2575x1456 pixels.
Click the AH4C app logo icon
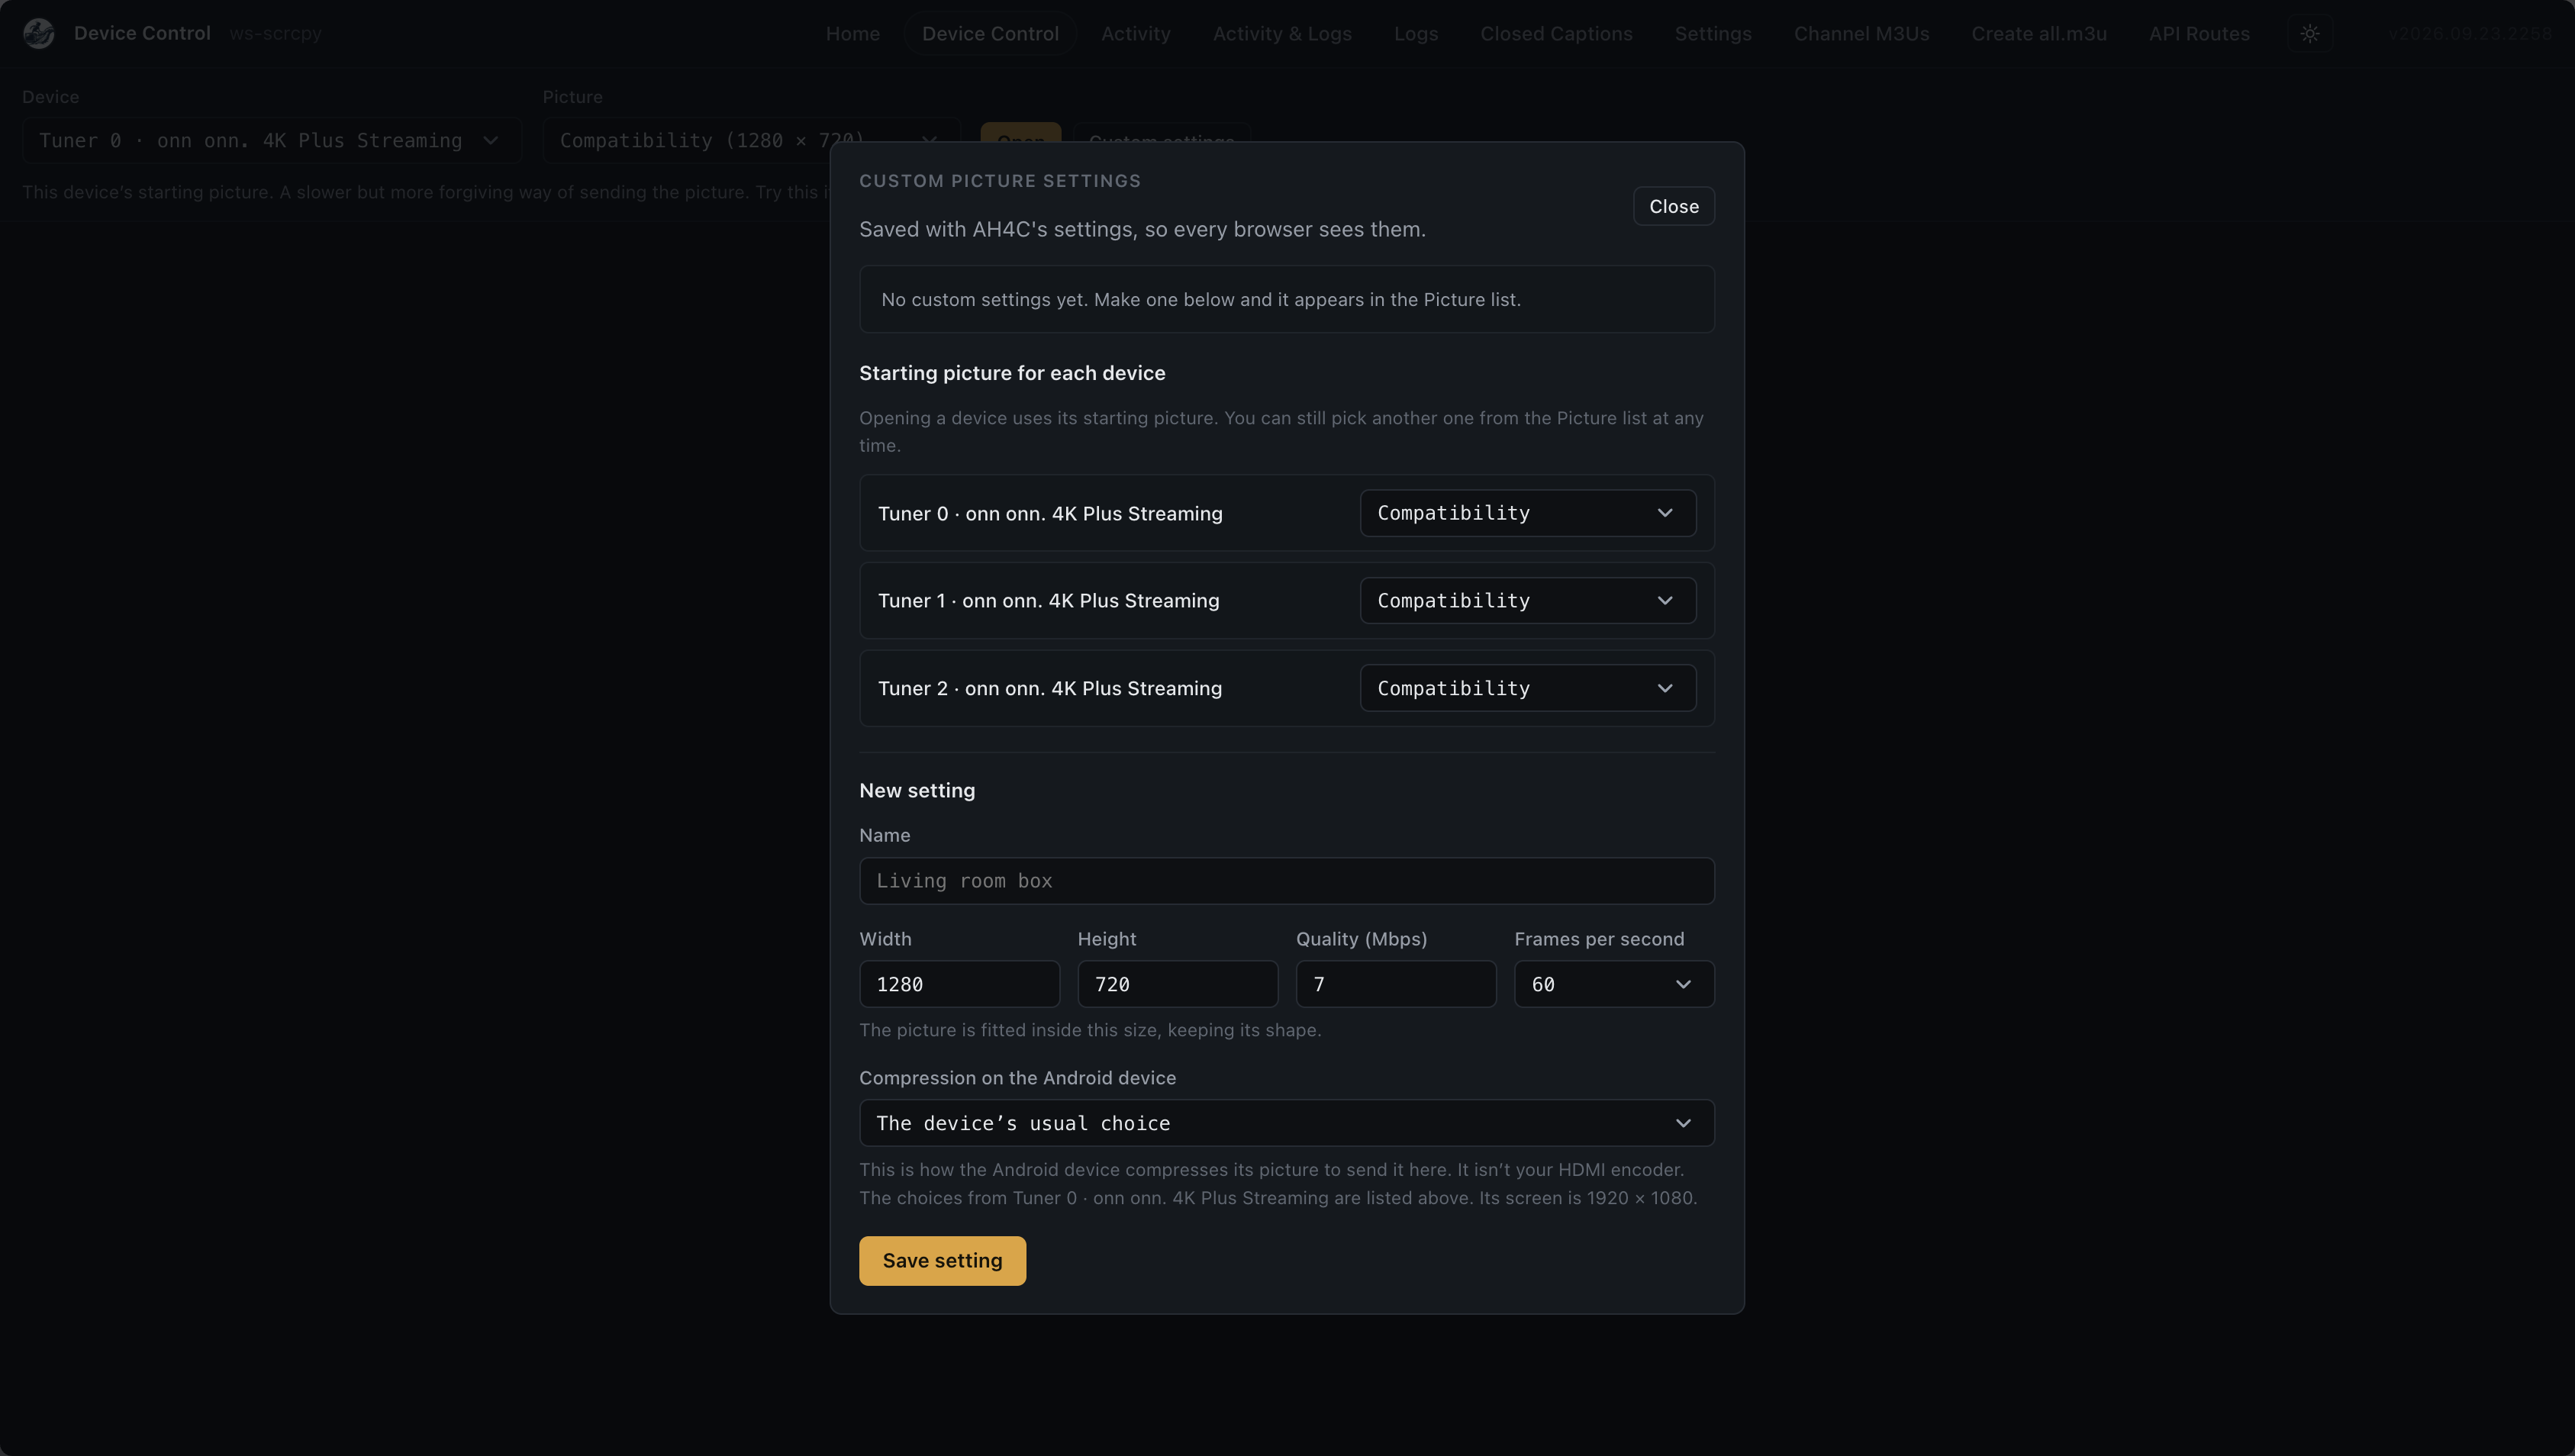39,33
